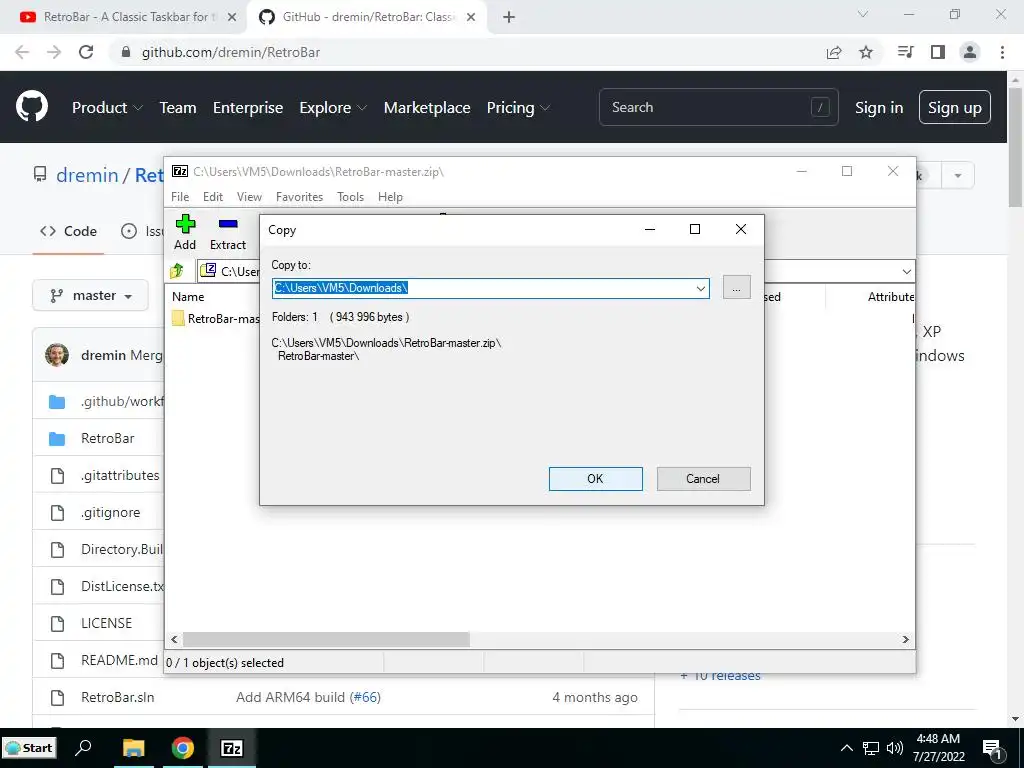Click Chrome icon in taskbar
The width and height of the screenshot is (1024, 768).
183,748
